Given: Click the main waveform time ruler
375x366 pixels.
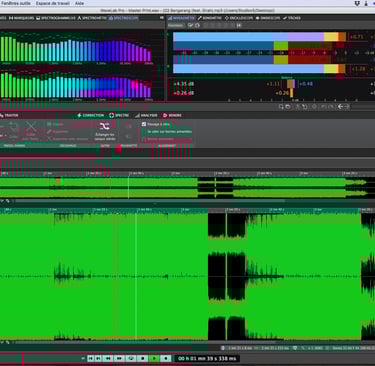Looking at the screenshot, I should click(187, 210).
